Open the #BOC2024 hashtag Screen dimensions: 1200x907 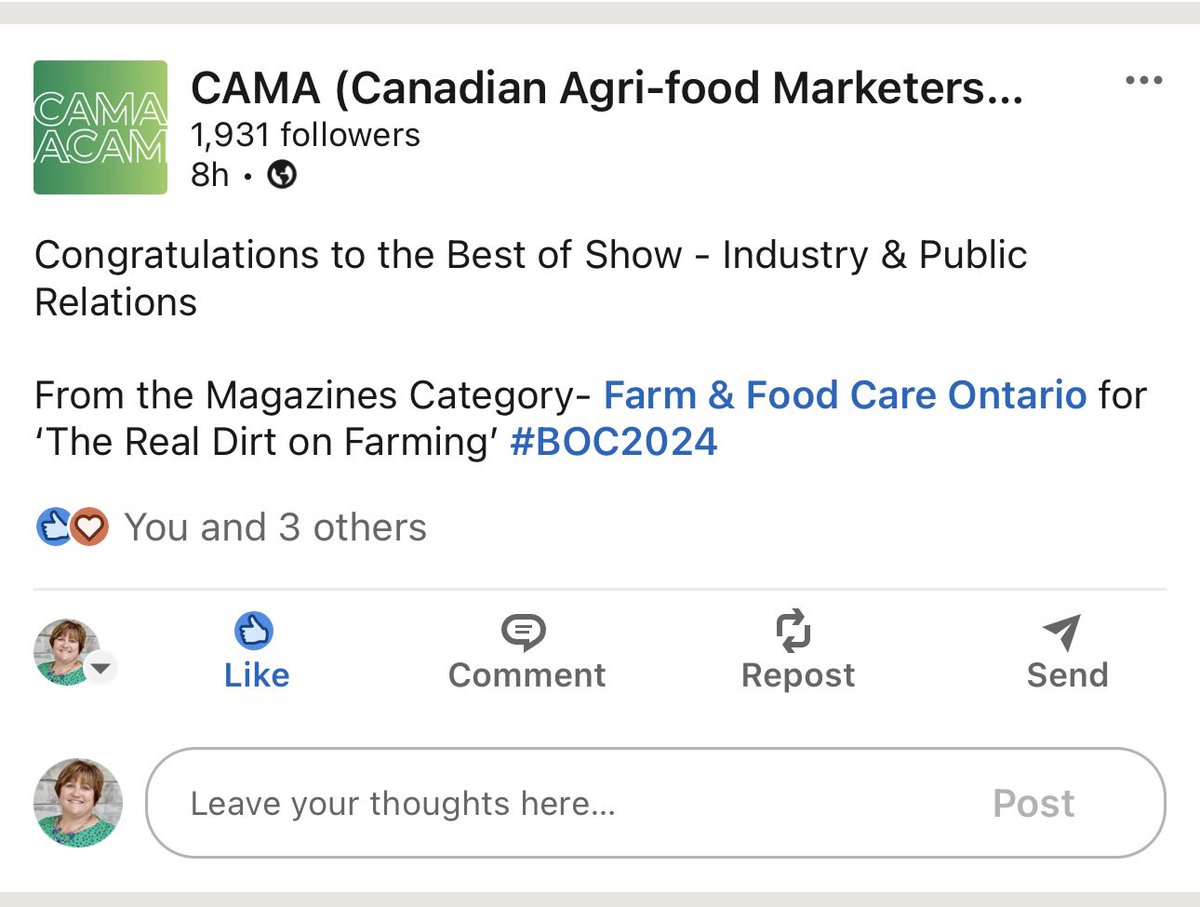coord(613,442)
